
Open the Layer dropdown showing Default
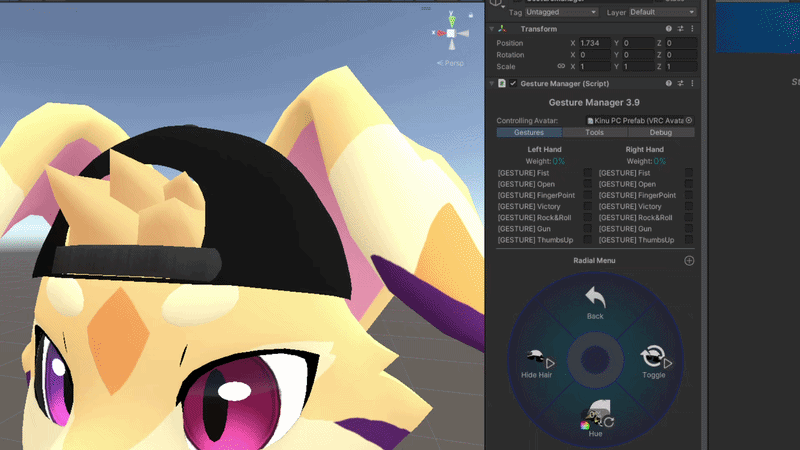pyautogui.click(x=662, y=12)
